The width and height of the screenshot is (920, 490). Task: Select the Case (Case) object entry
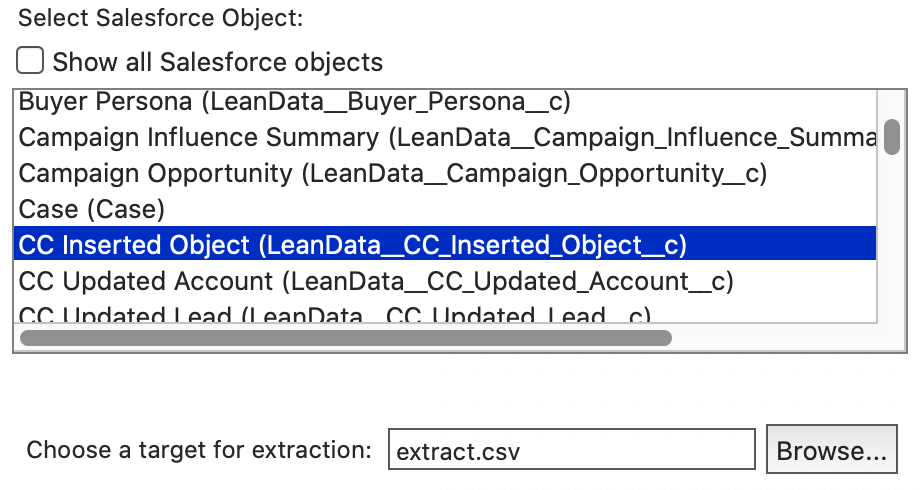pyautogui.click(x=92, y=209)
